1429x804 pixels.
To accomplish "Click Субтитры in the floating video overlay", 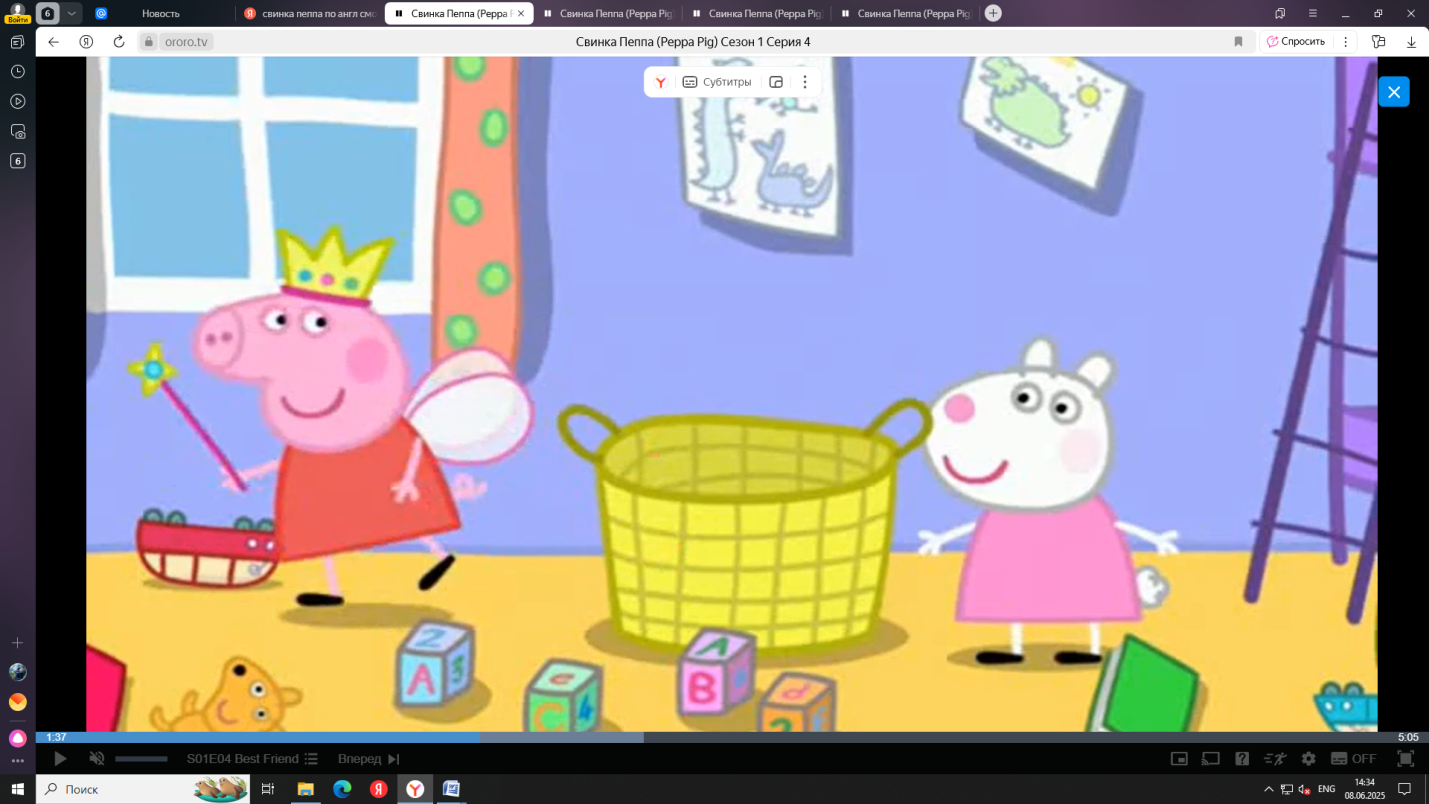I will tap(717, 82).
